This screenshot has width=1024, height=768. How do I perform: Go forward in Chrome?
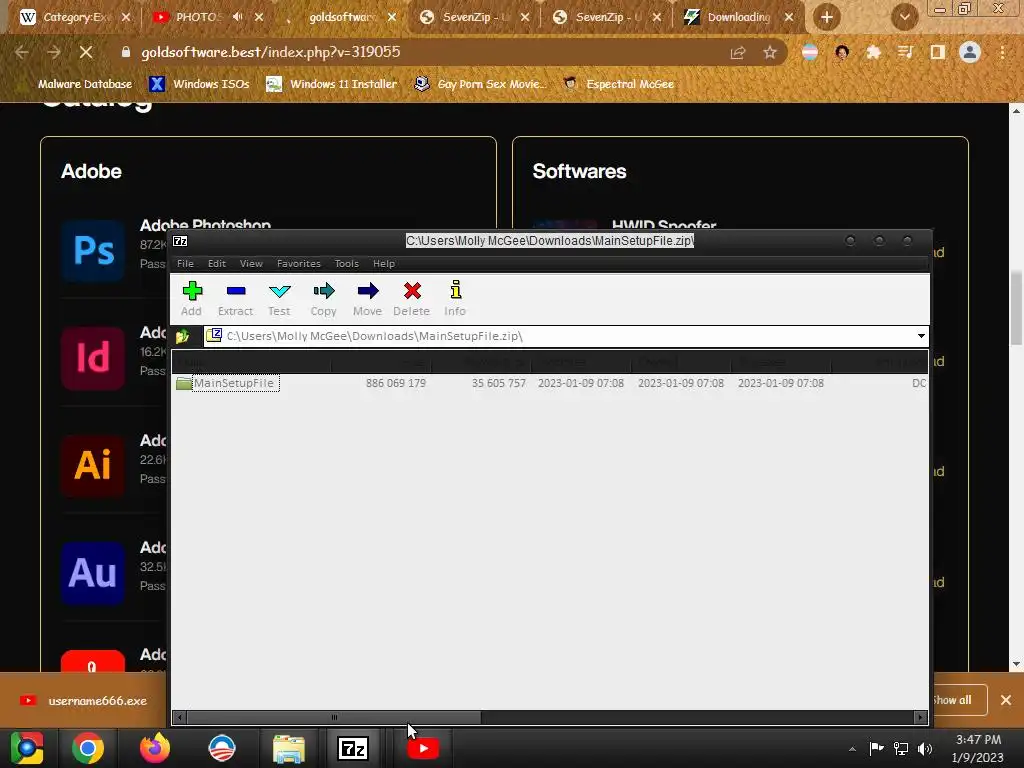click(54, 52)
